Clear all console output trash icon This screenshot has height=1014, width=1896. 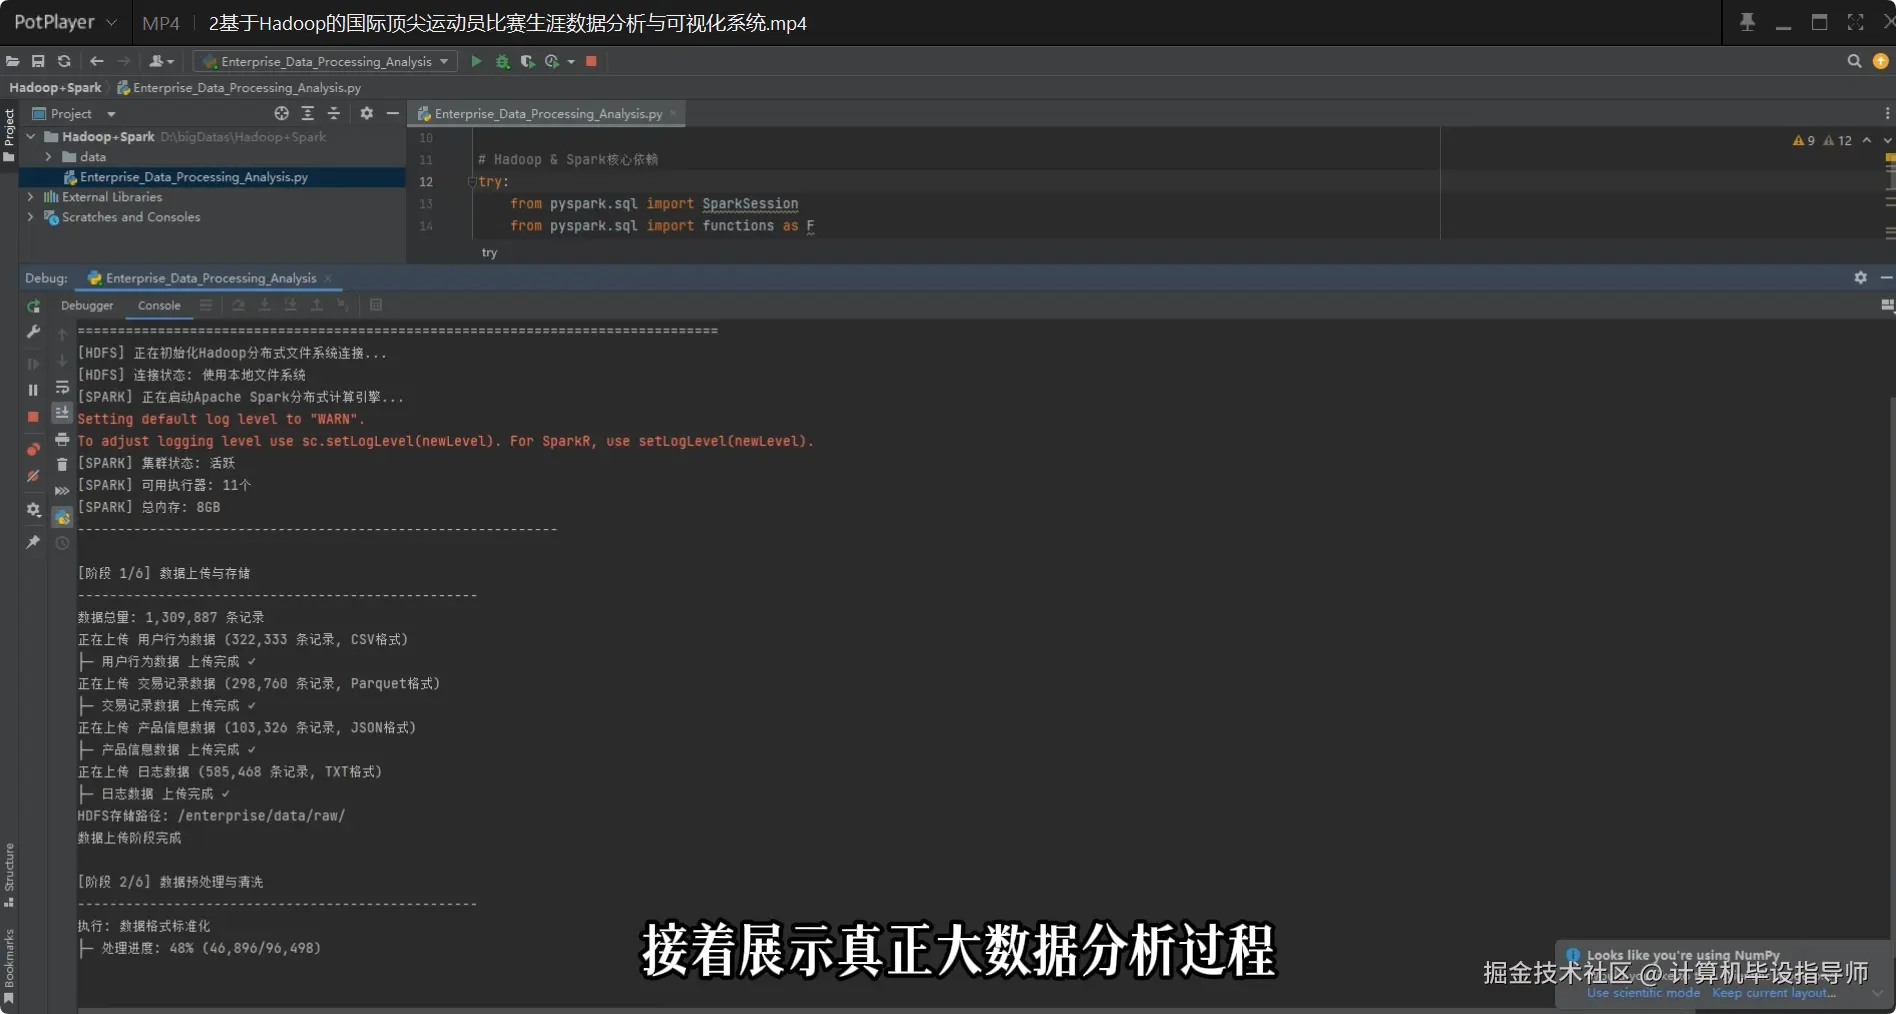tap(62, 464)
